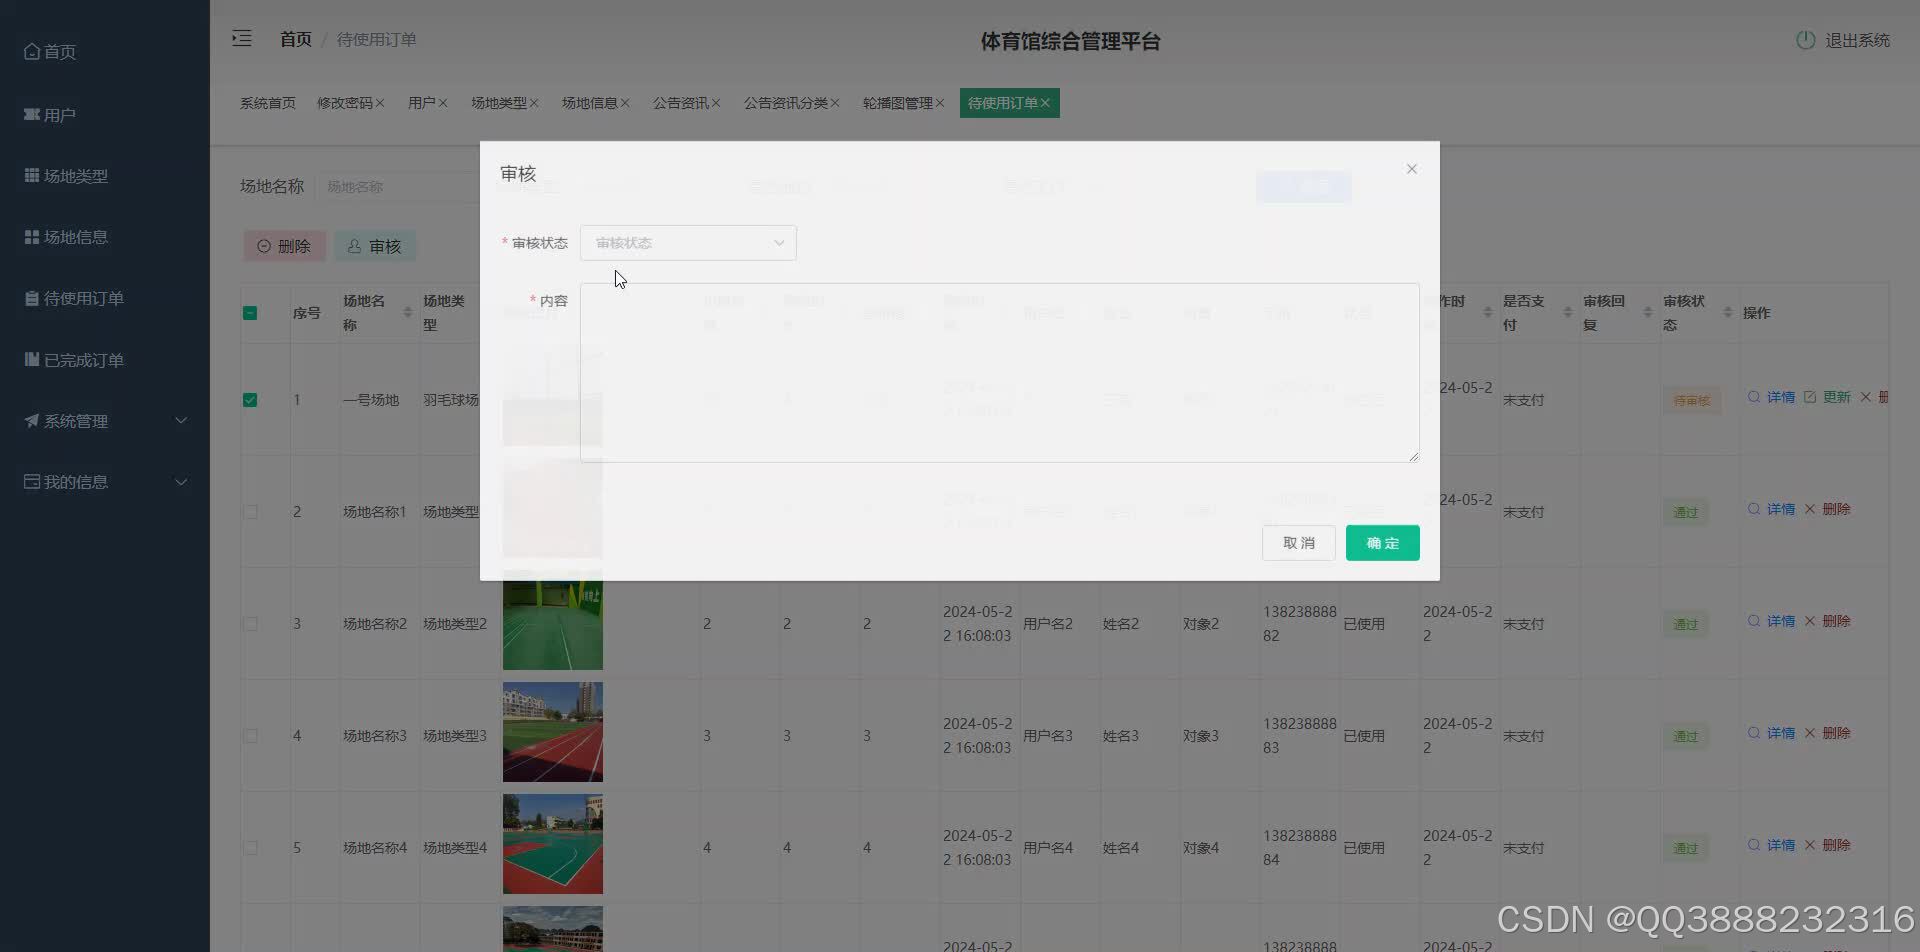The width and height of the screenshot is (1920, 952).
Task: Close the 场地类型 tab X icon
Action: tap(534, 103)
